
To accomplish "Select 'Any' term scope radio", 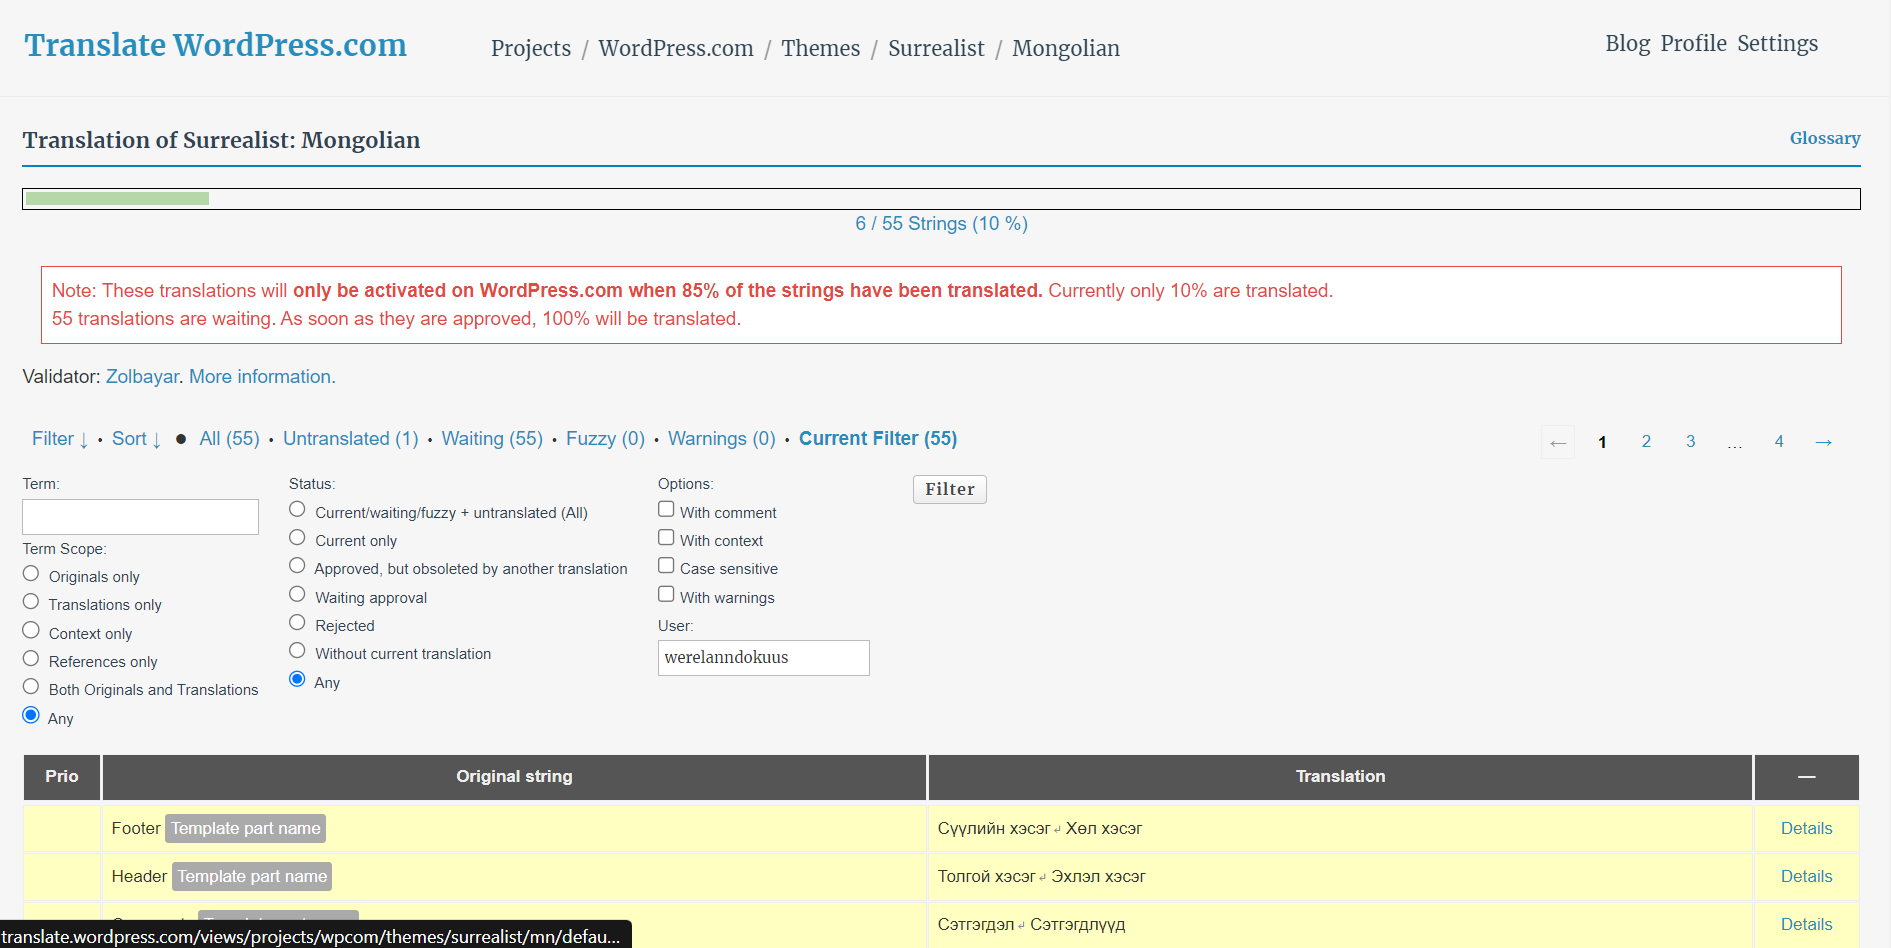I will tap(31, 716).
